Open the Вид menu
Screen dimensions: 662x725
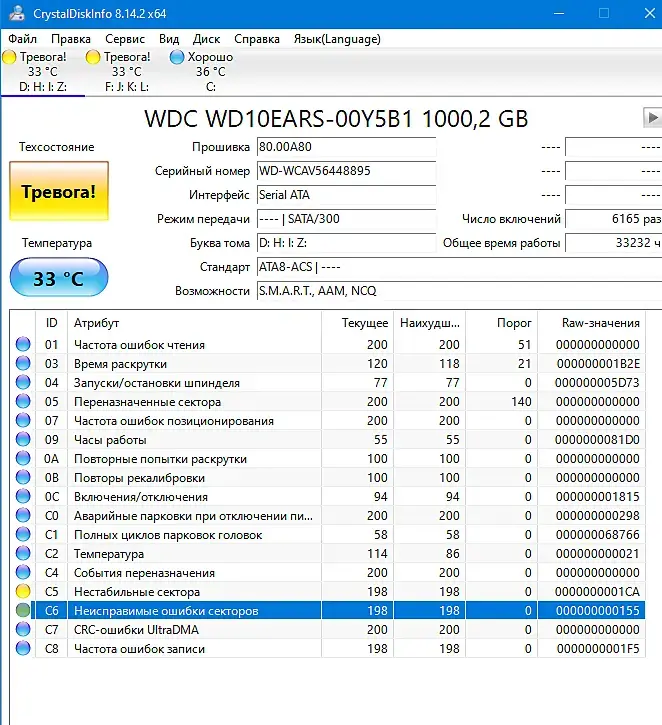[169, 39]
